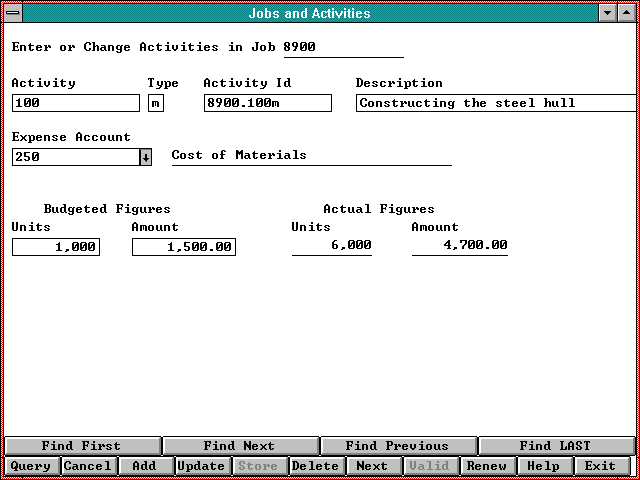Image resolution: width=640 pixels, height=480 pixels.
Task: Open the window system menu box
Action: click(x=13, y=13)
